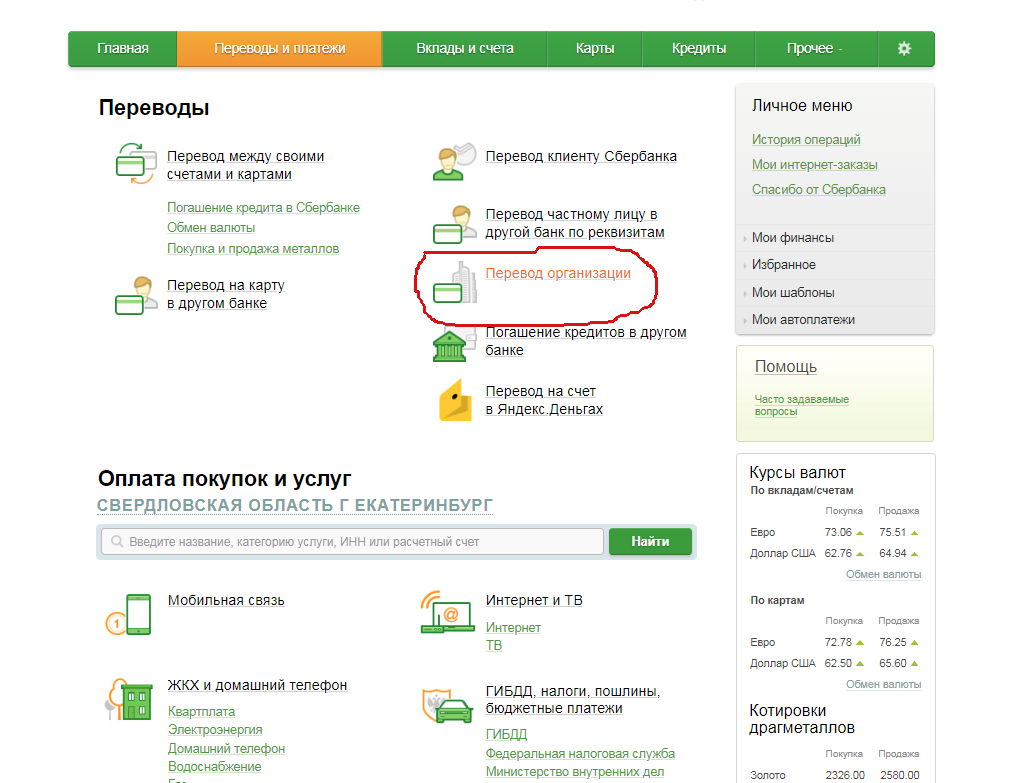Image resolution: width=1027 pixels, height=783 pixels.
Task: Click the settings gear icon in navigation bar
Action: [x=904, y=48]
